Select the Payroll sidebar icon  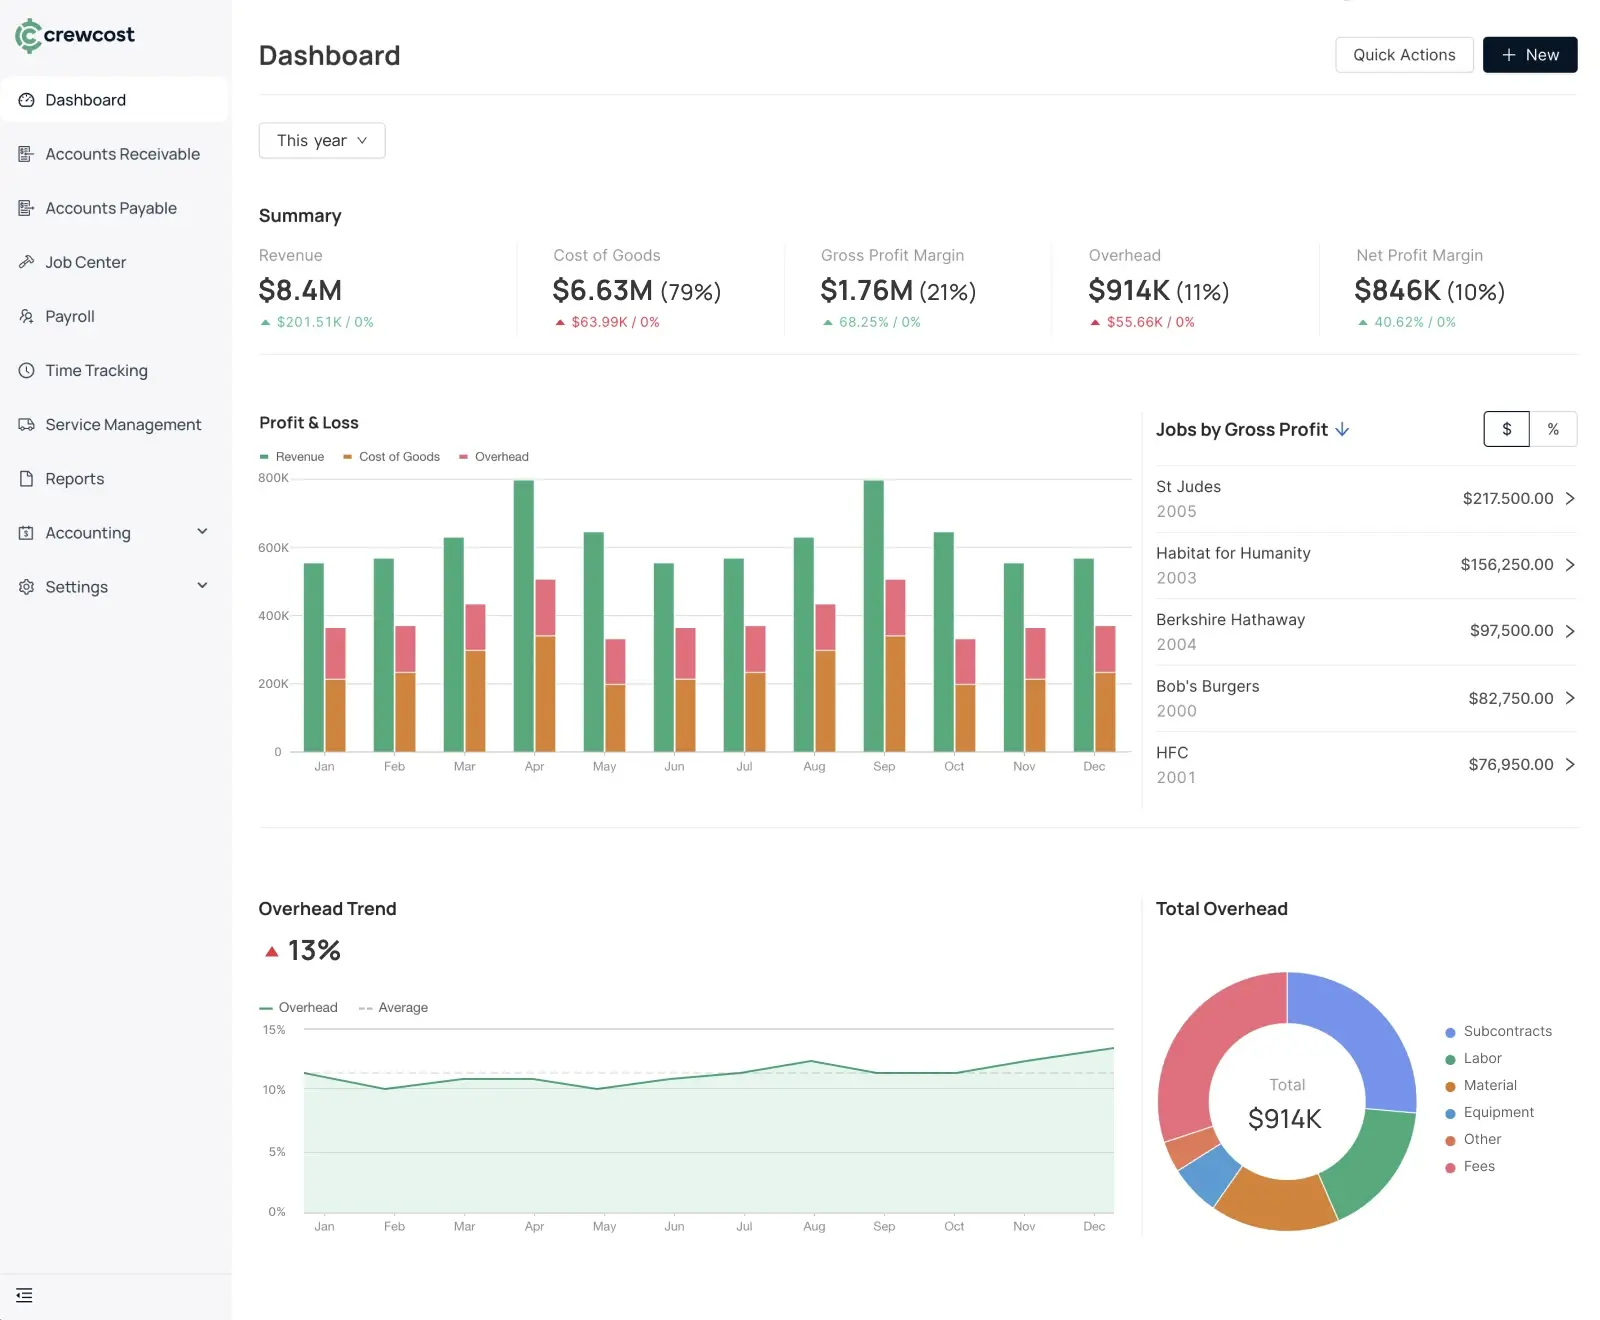(25, 316)
